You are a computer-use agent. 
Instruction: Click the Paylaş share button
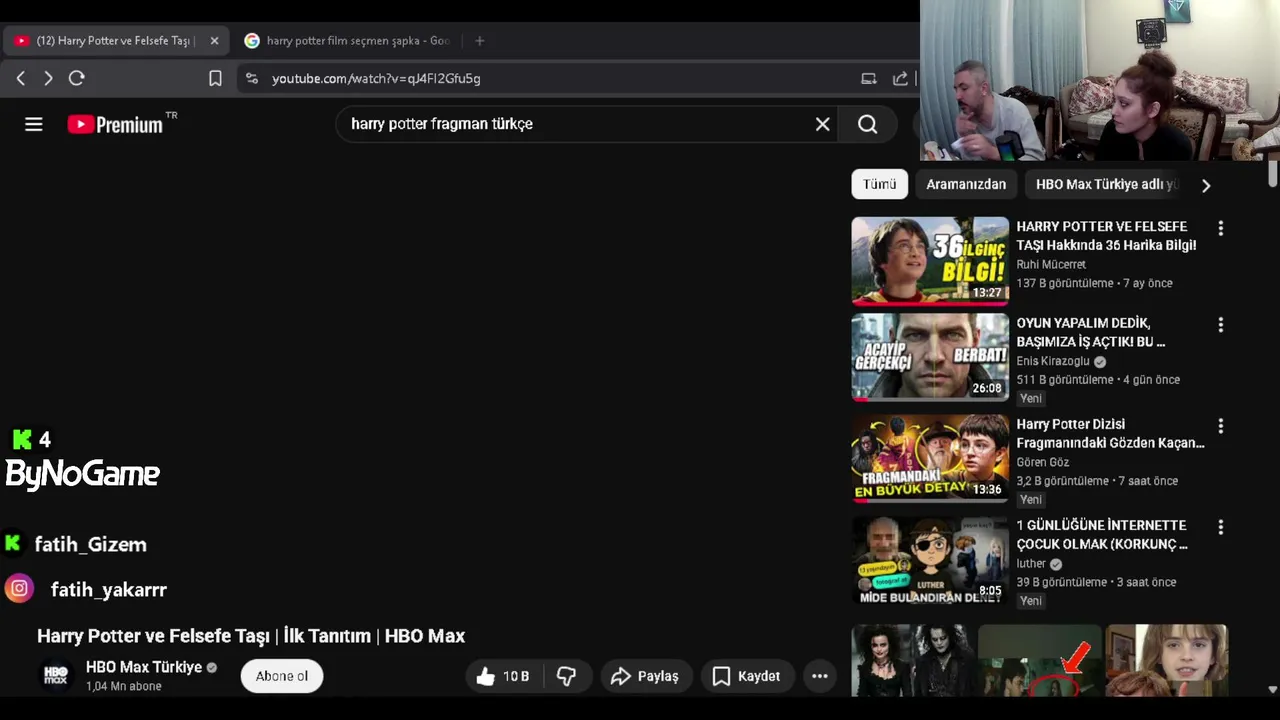(645, 676)
